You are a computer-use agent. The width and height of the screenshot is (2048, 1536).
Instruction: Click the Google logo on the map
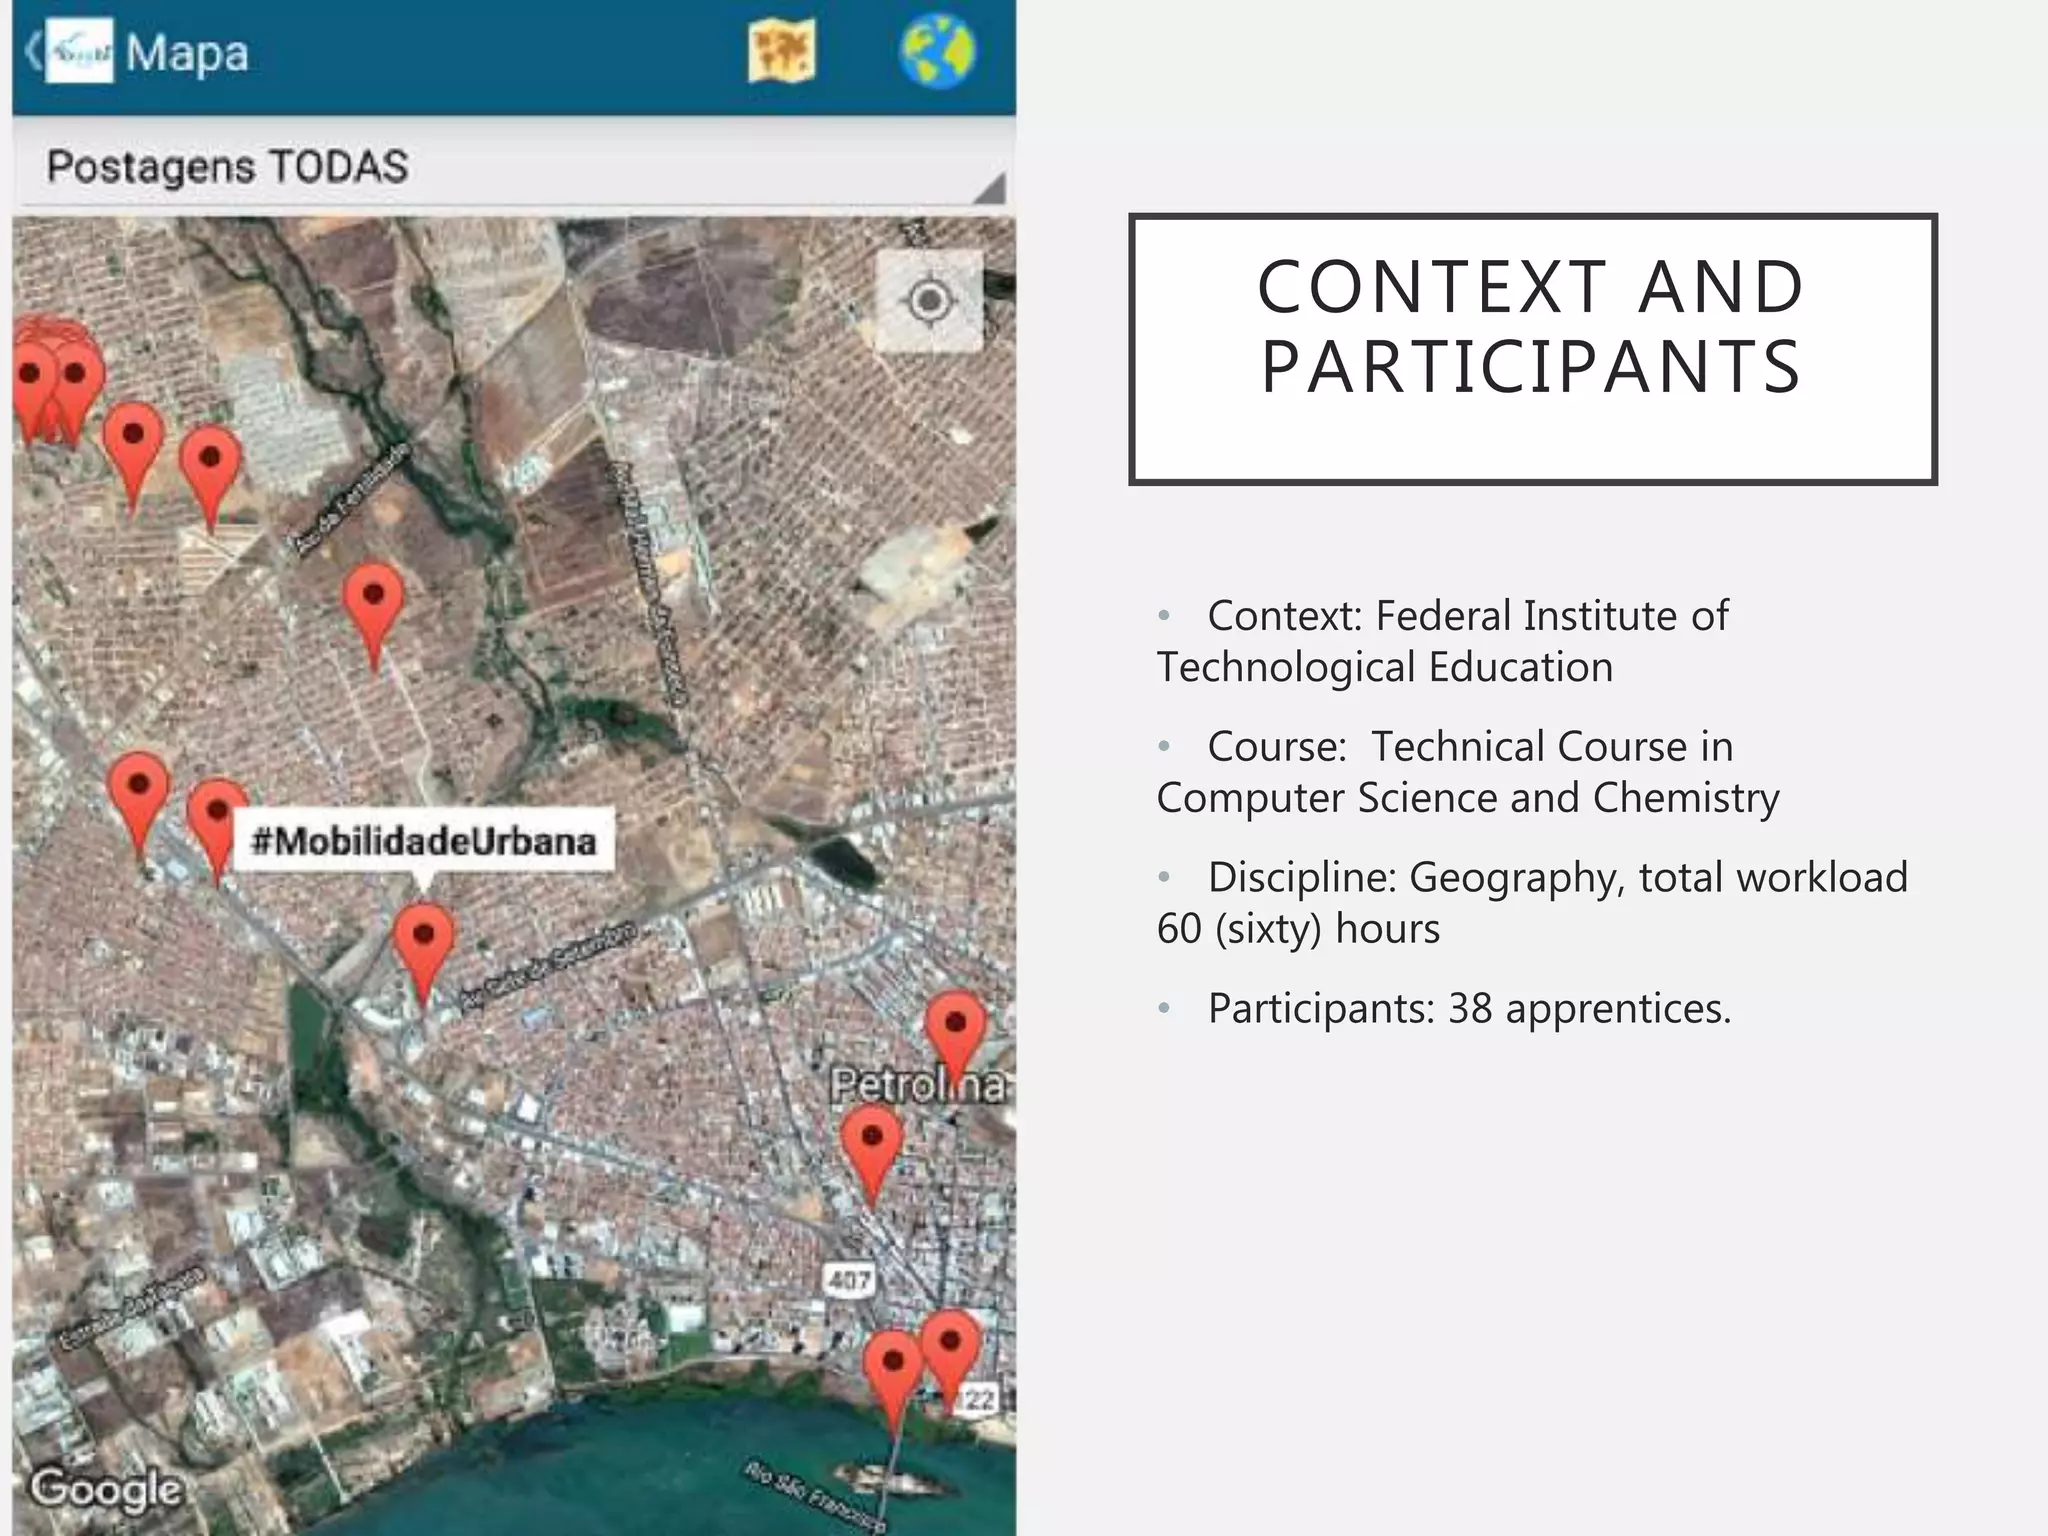click(106, 1489)
